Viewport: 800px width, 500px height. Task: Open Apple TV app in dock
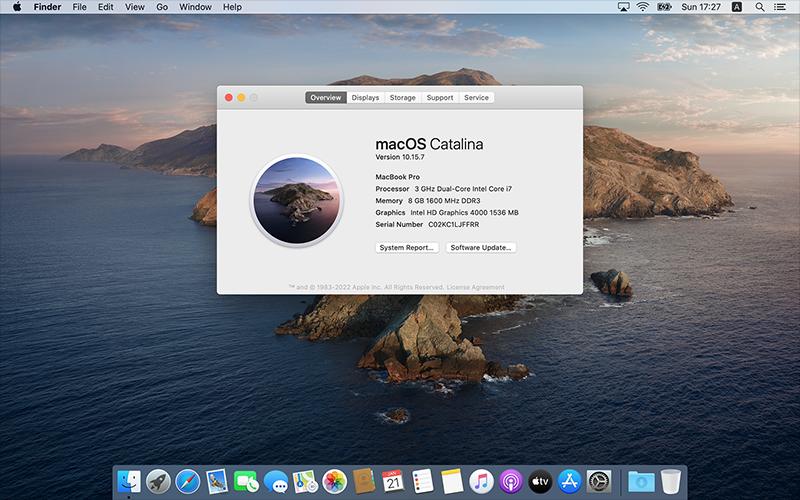tap(540, 481)
